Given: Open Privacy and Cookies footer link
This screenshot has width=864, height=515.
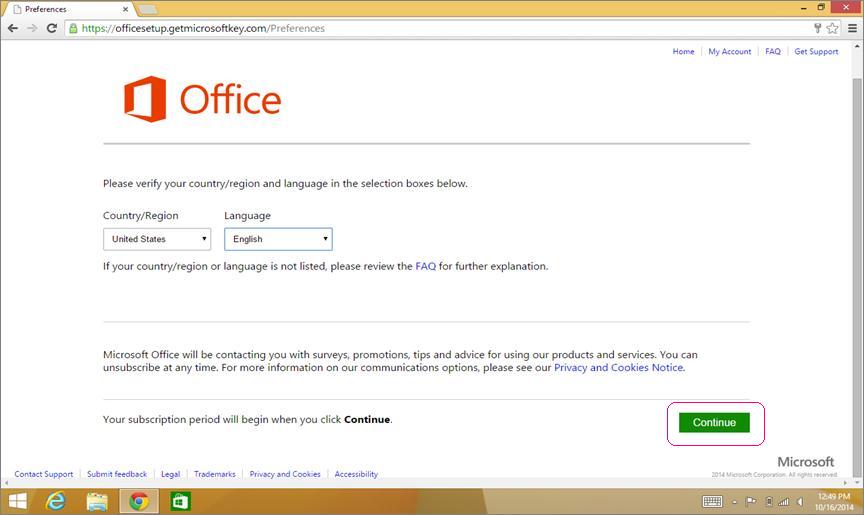Looking at the screenshot, I should click(285, 474).
